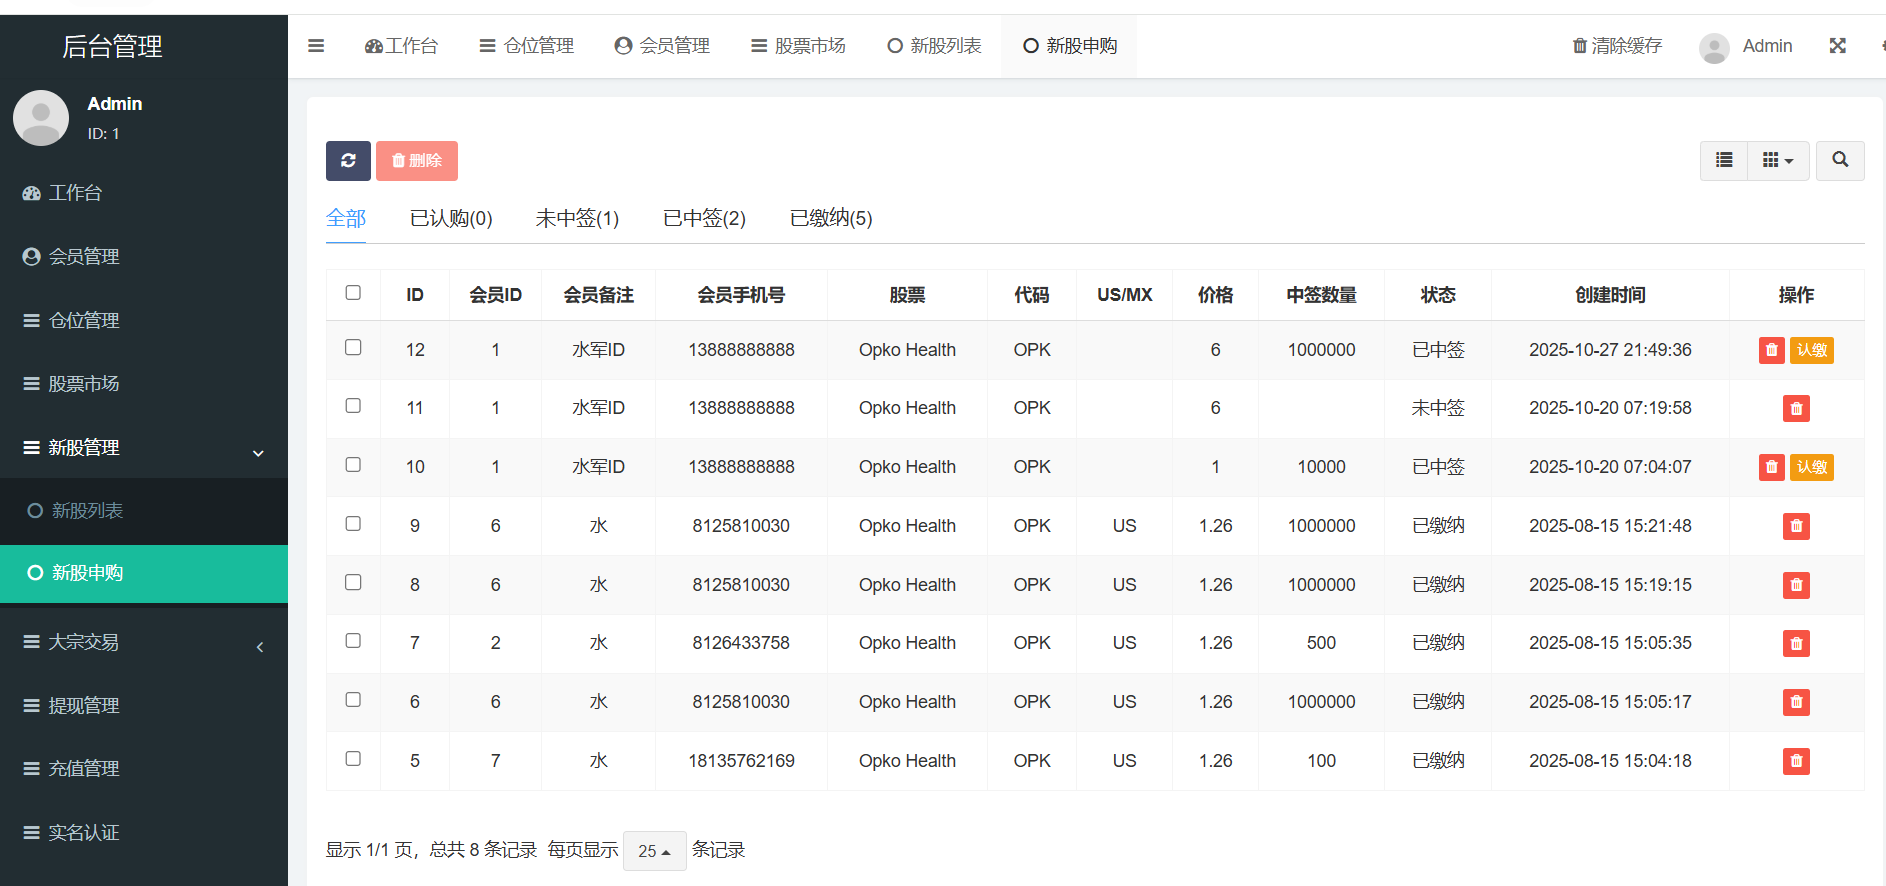1886x886 pixels.
Task: Select the 已缴纳(5) filter tab
Action: (x=830, y=218)
